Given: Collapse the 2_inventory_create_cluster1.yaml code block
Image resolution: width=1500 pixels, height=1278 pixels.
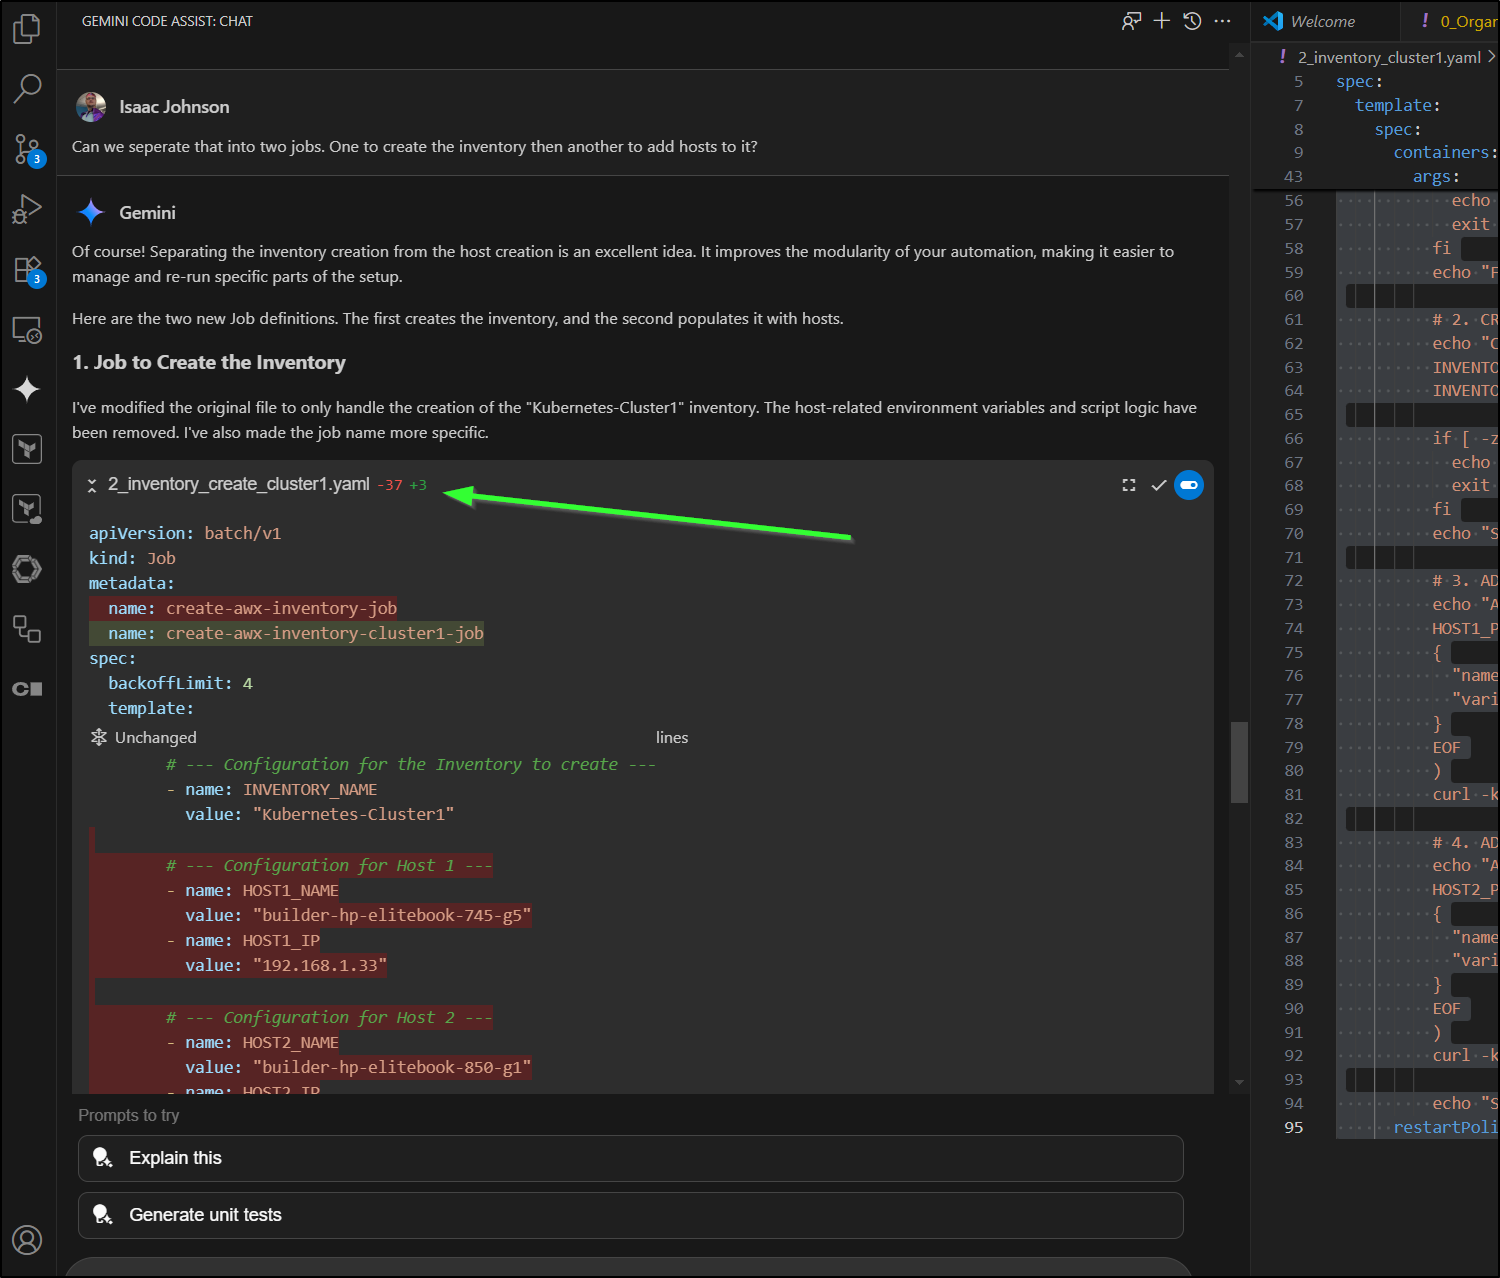Looking at the screenshot, I should pyautogui.click(x=92, y=485).
